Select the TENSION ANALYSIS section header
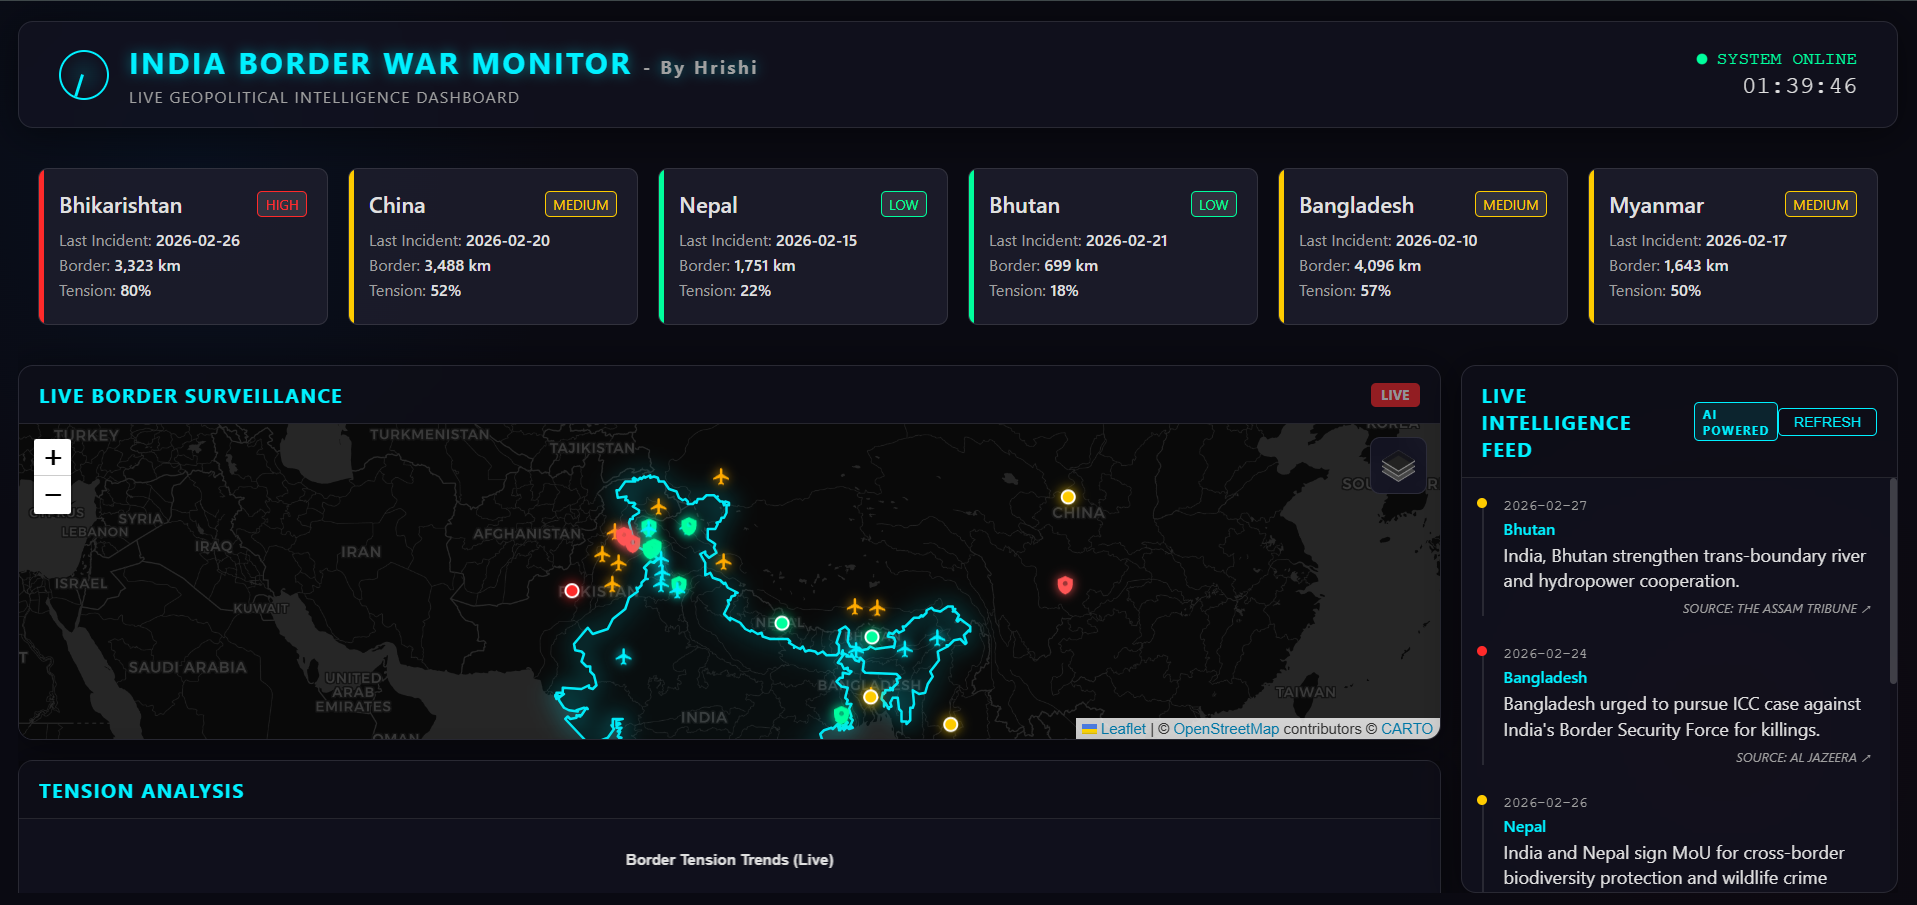 pos(141,790)
